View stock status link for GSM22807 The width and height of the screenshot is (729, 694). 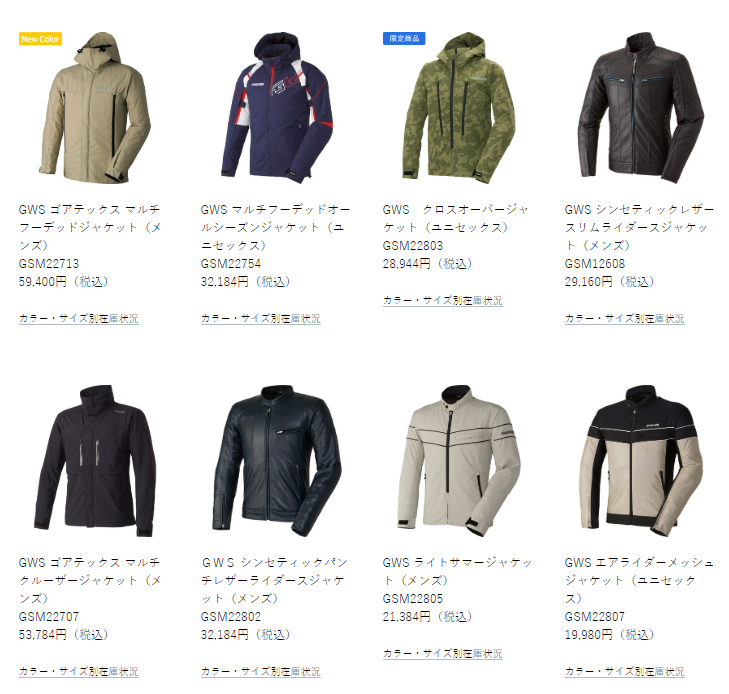click(625, 671)
